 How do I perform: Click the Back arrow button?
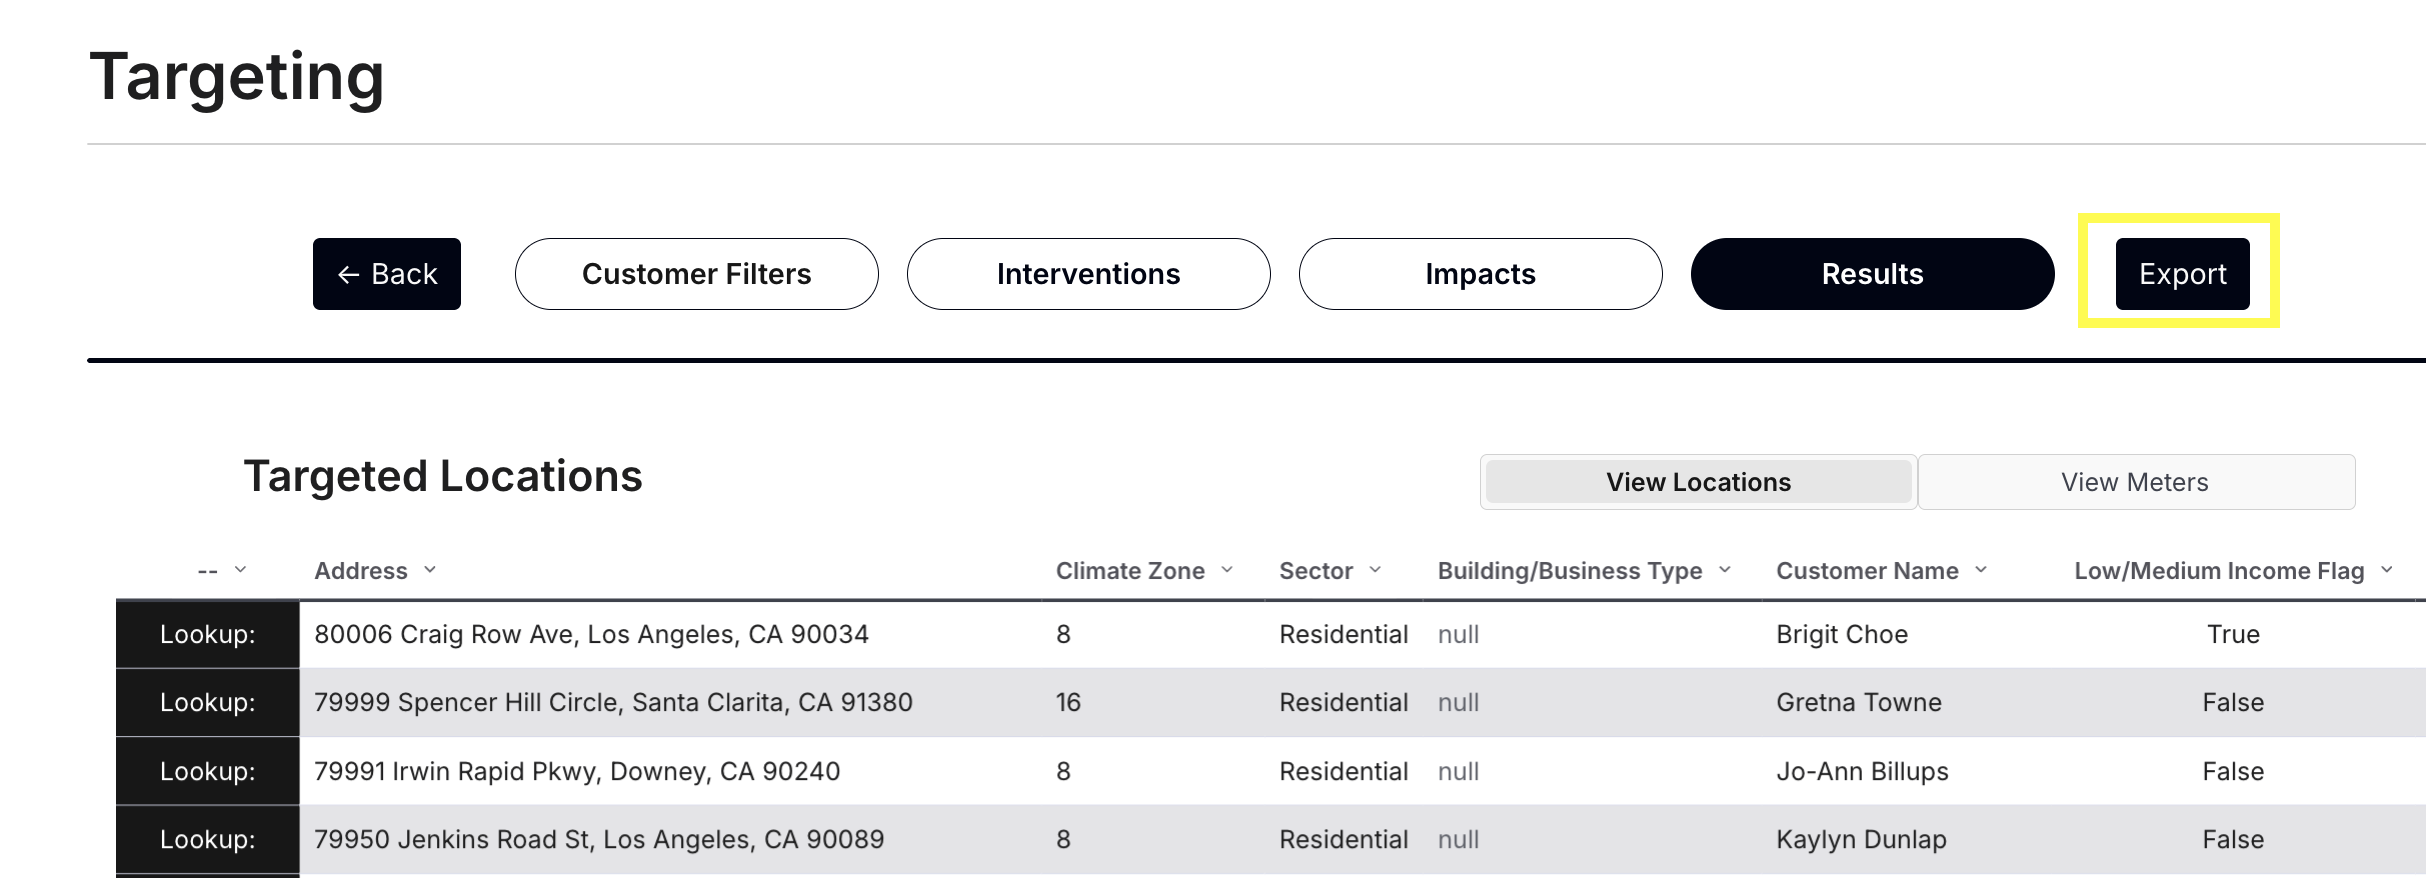tap(386, 274)
